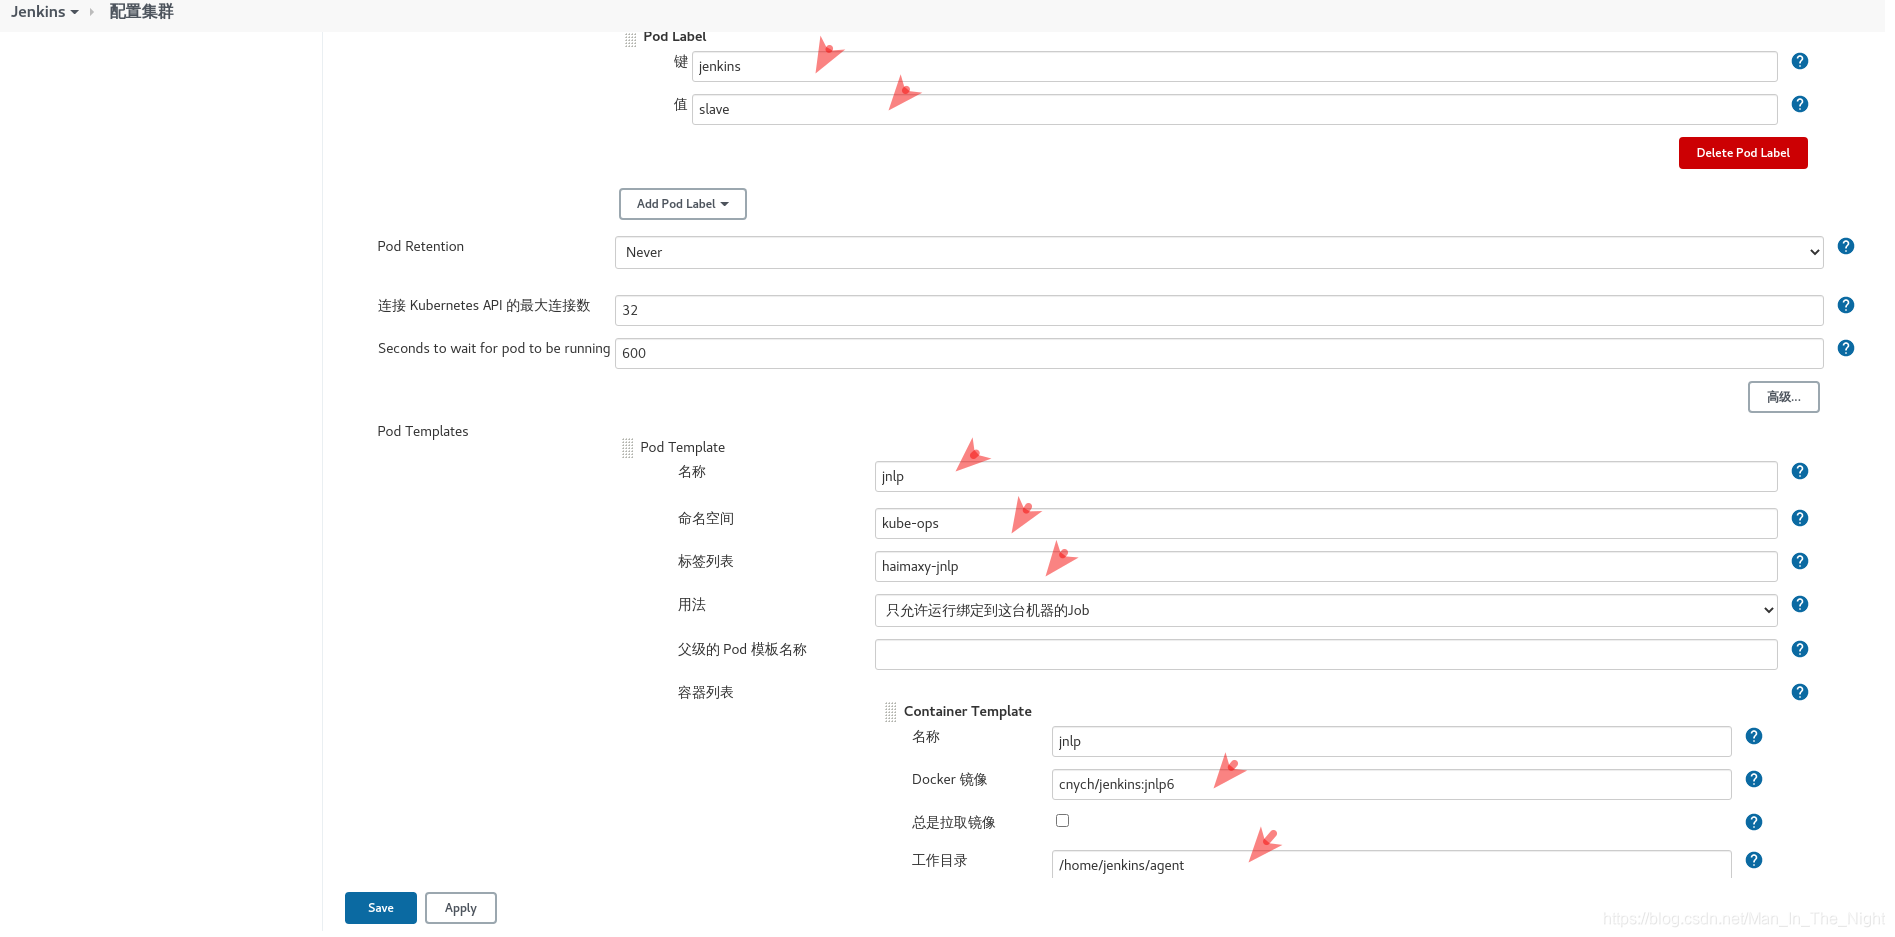1895x937 pixels.
Task: Edit Pod Template name field 'jnlp'
Action: coord(1326,477)
